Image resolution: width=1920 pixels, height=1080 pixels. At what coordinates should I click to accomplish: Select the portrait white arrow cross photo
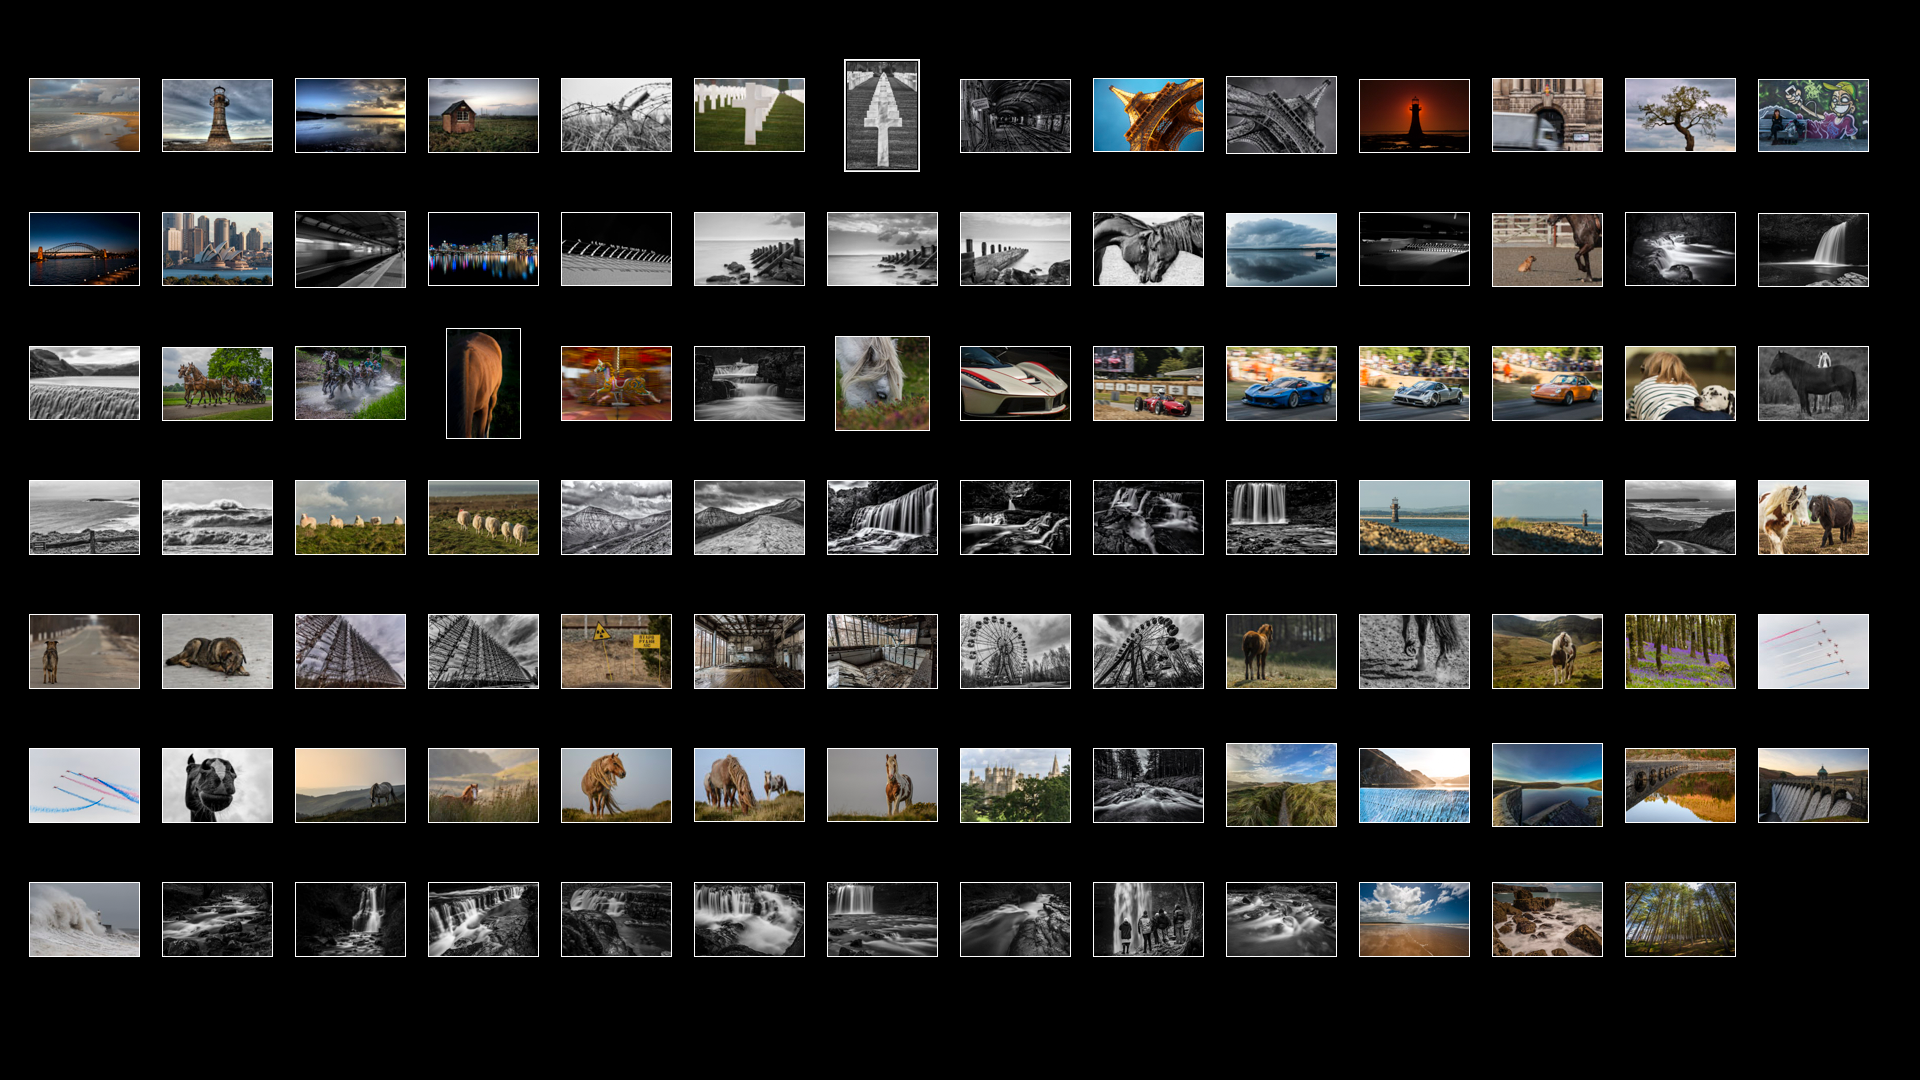coord(882,116)
